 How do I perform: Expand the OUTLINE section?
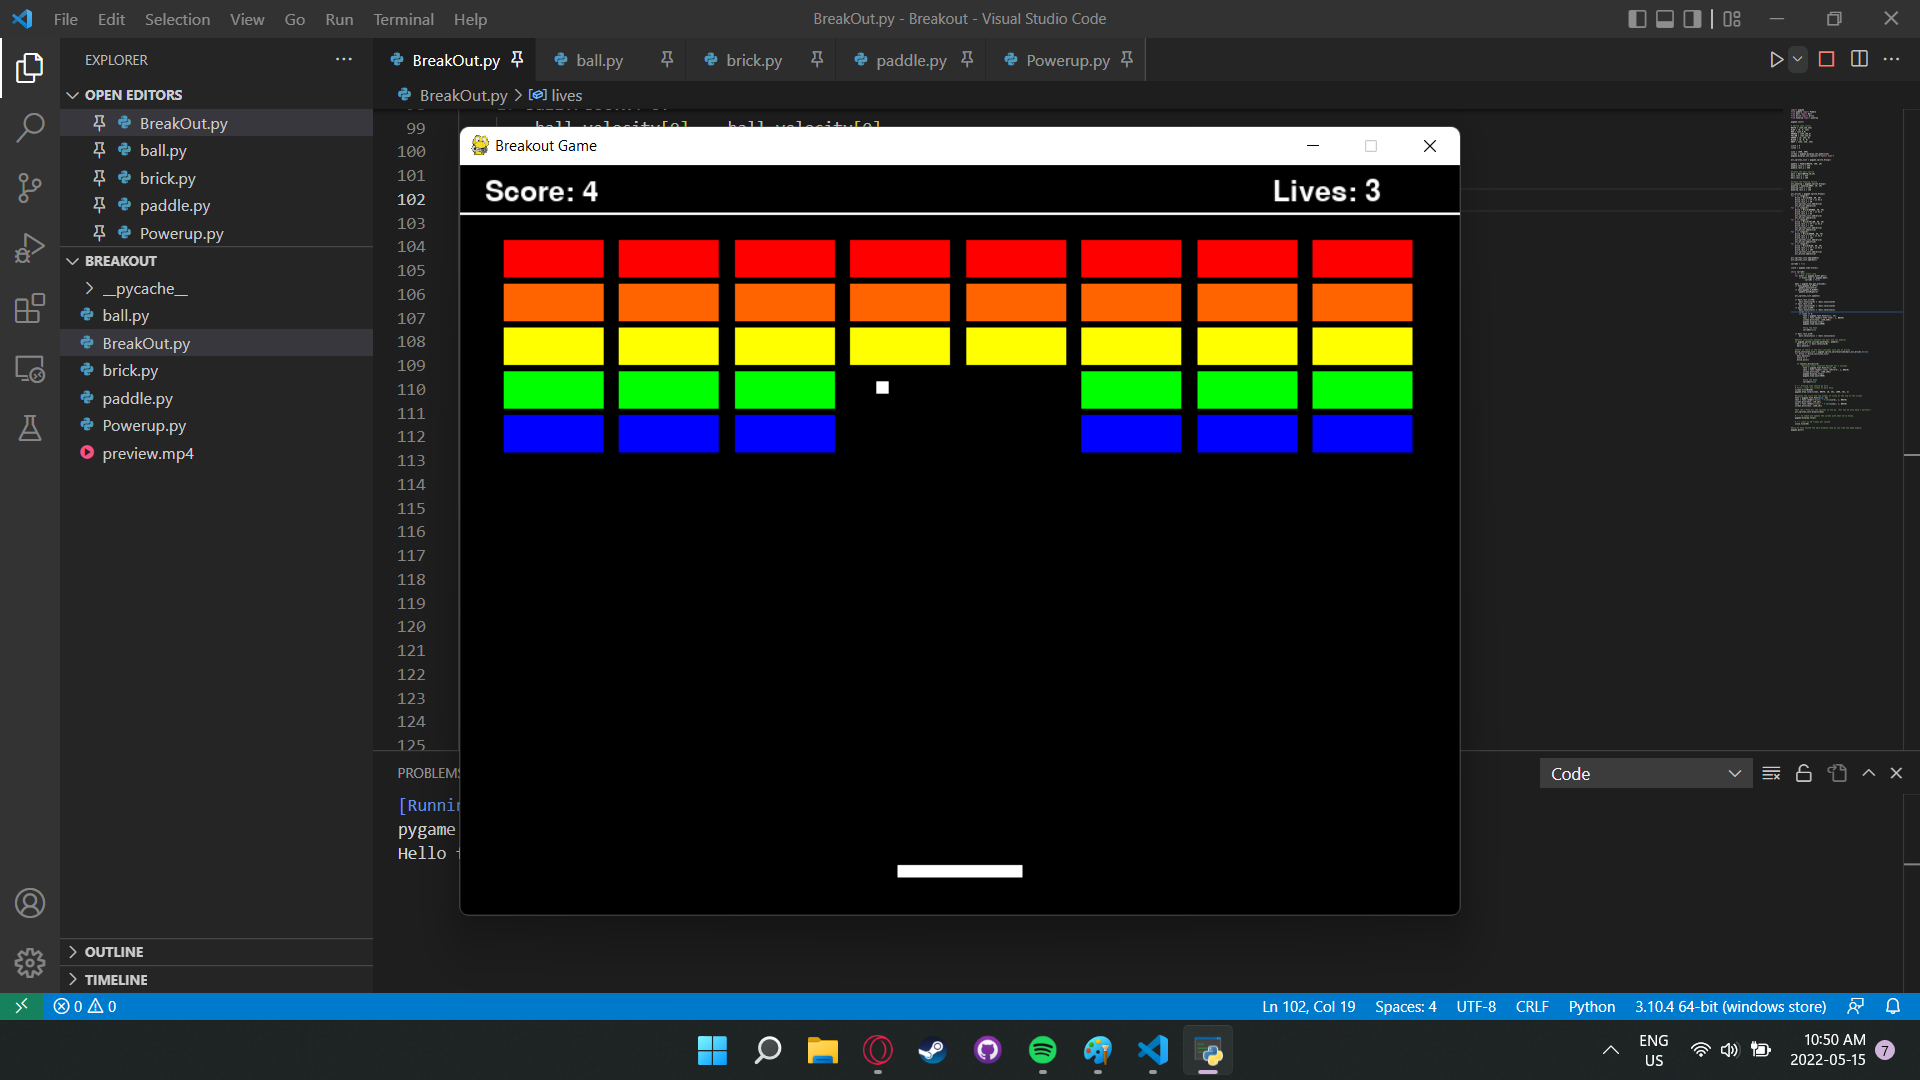(x=114, y=952)
